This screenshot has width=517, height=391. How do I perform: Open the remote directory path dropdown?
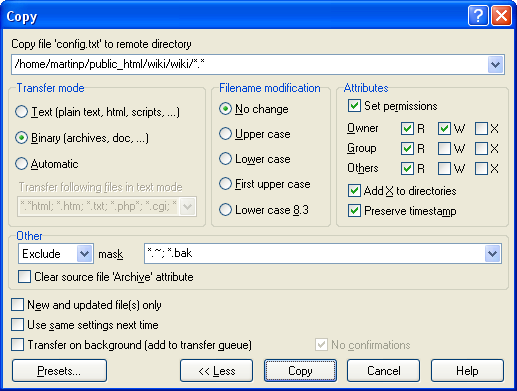click(x=495, y=64)
